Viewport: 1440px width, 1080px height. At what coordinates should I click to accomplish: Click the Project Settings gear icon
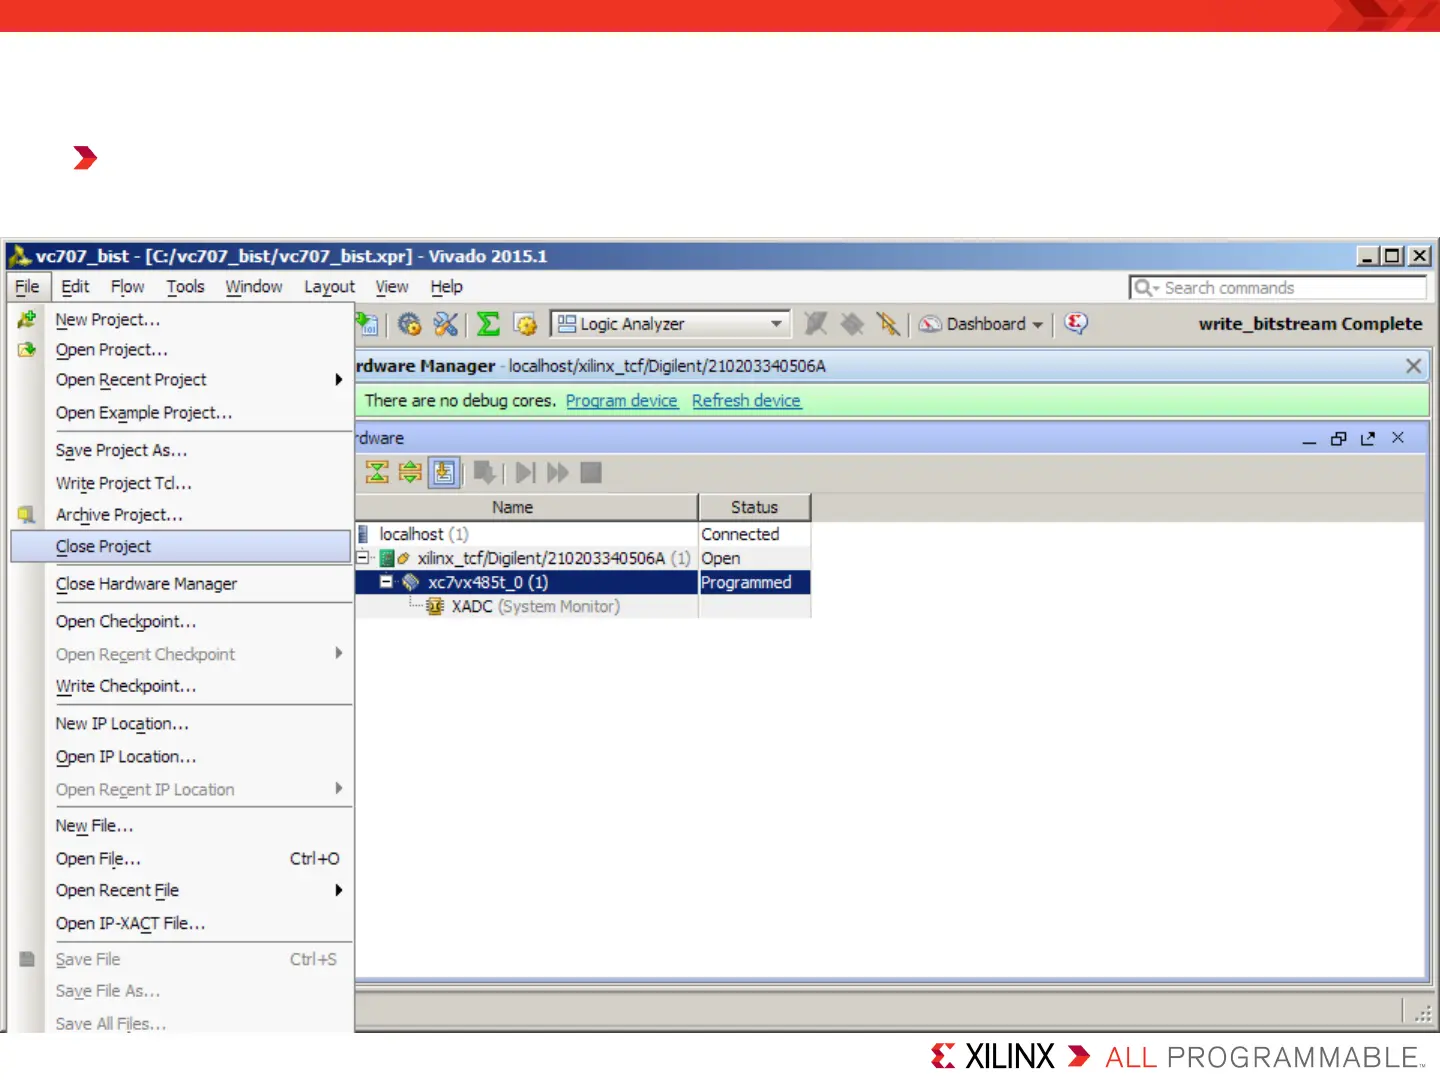[x=409, y=324]
